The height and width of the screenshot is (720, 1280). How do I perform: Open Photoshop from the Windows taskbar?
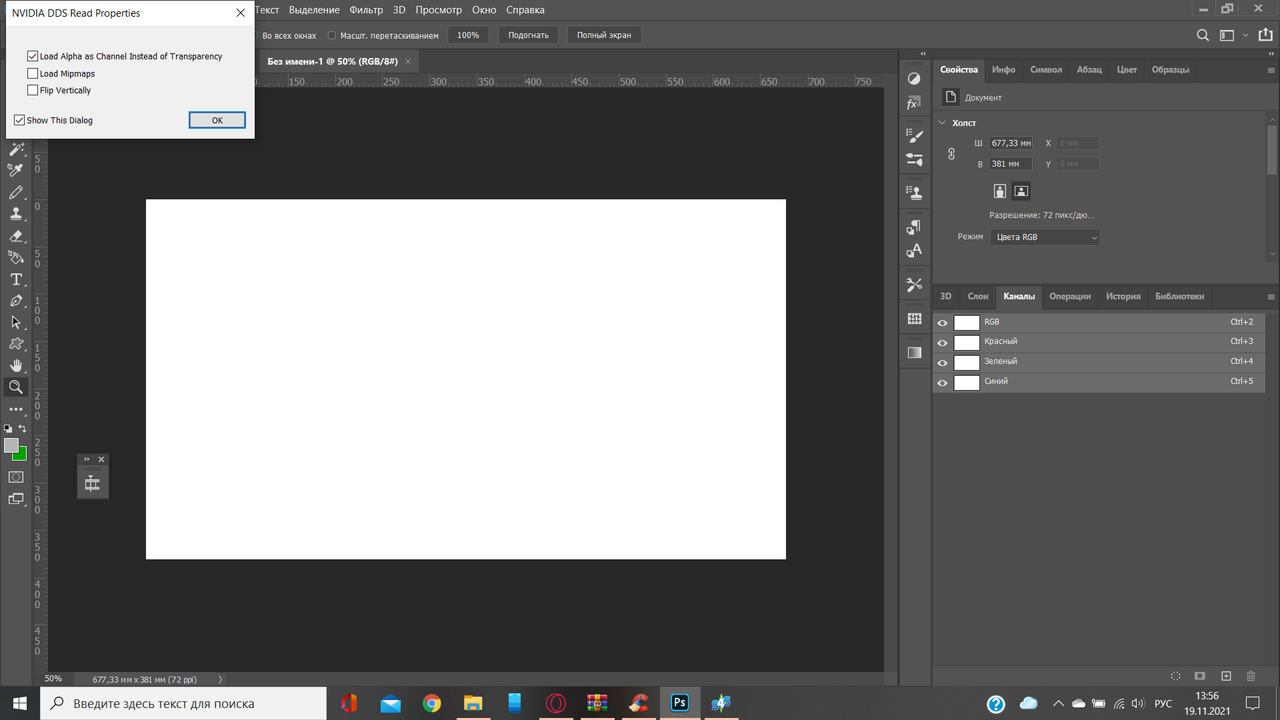(x=679, y=703)
